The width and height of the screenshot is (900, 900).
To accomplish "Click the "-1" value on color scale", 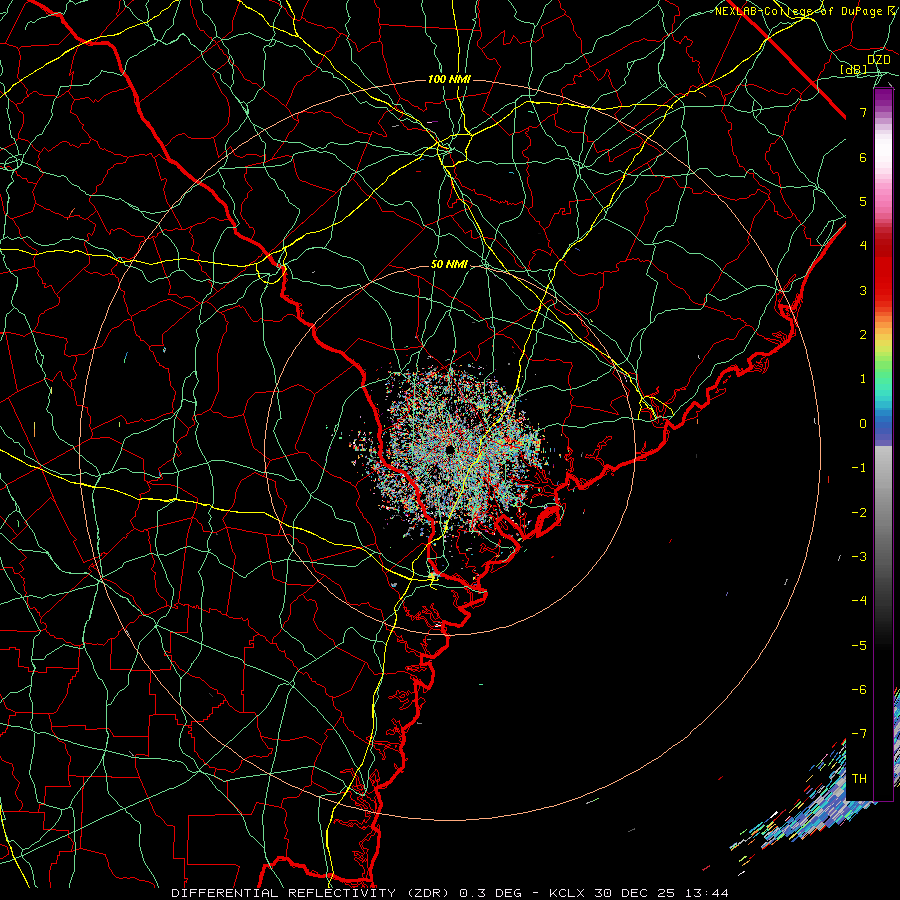I will tap(859, 468).
